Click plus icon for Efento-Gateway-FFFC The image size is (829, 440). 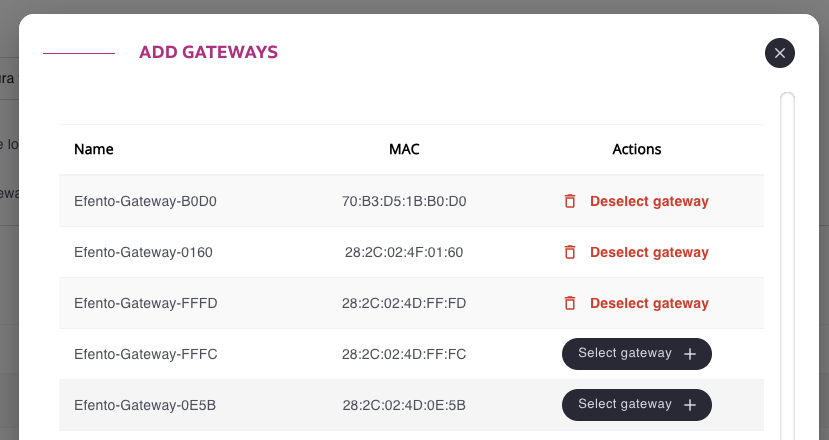690,354
